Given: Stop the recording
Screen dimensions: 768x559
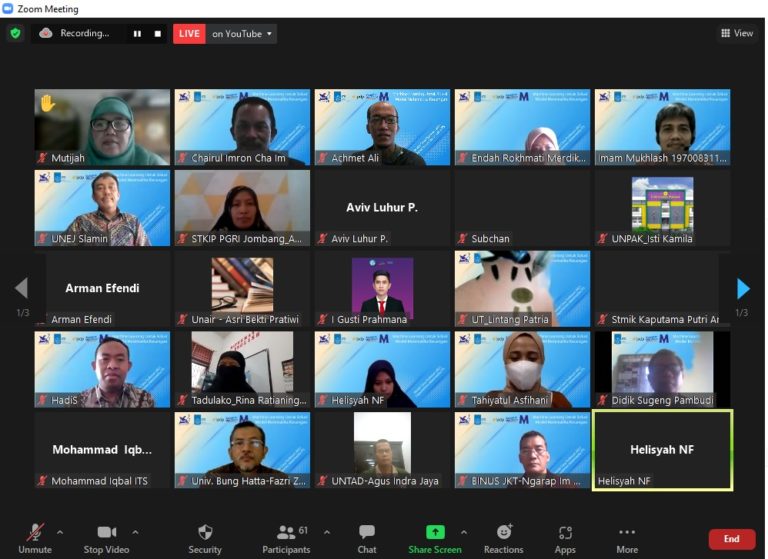Looking at the screenshot, I should tap(157, 34).
